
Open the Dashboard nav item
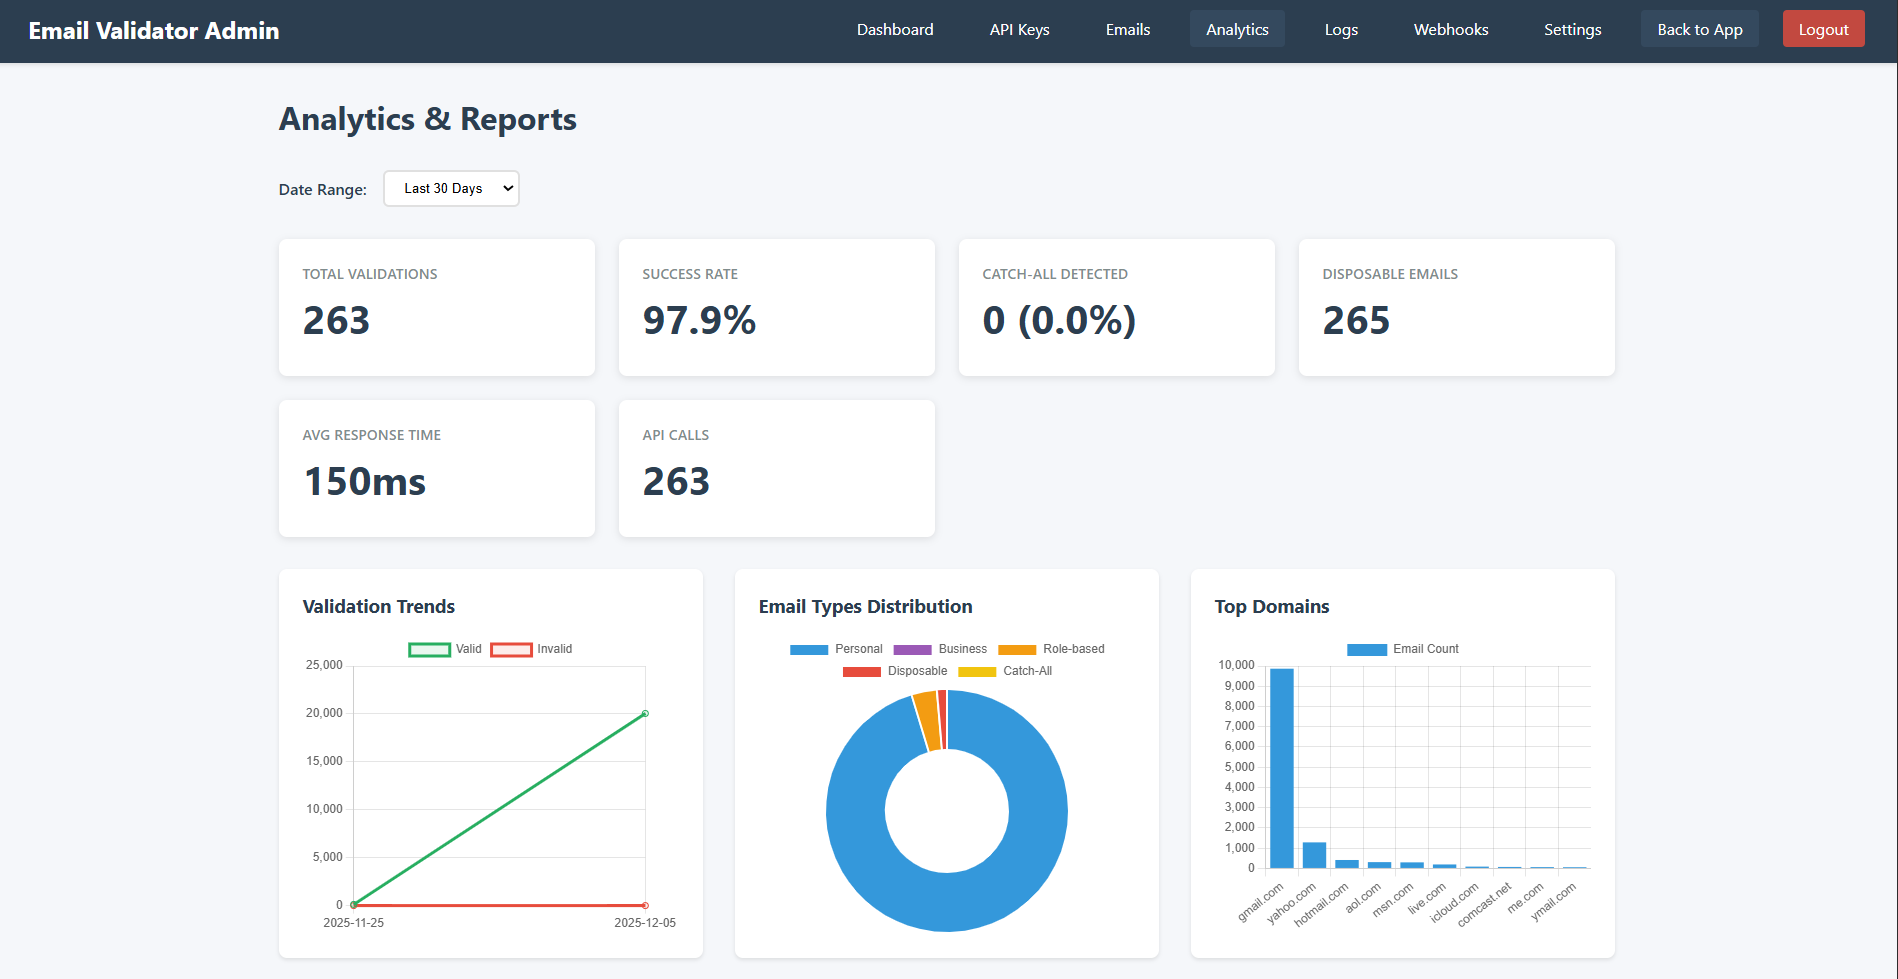(x=894, y=30)
